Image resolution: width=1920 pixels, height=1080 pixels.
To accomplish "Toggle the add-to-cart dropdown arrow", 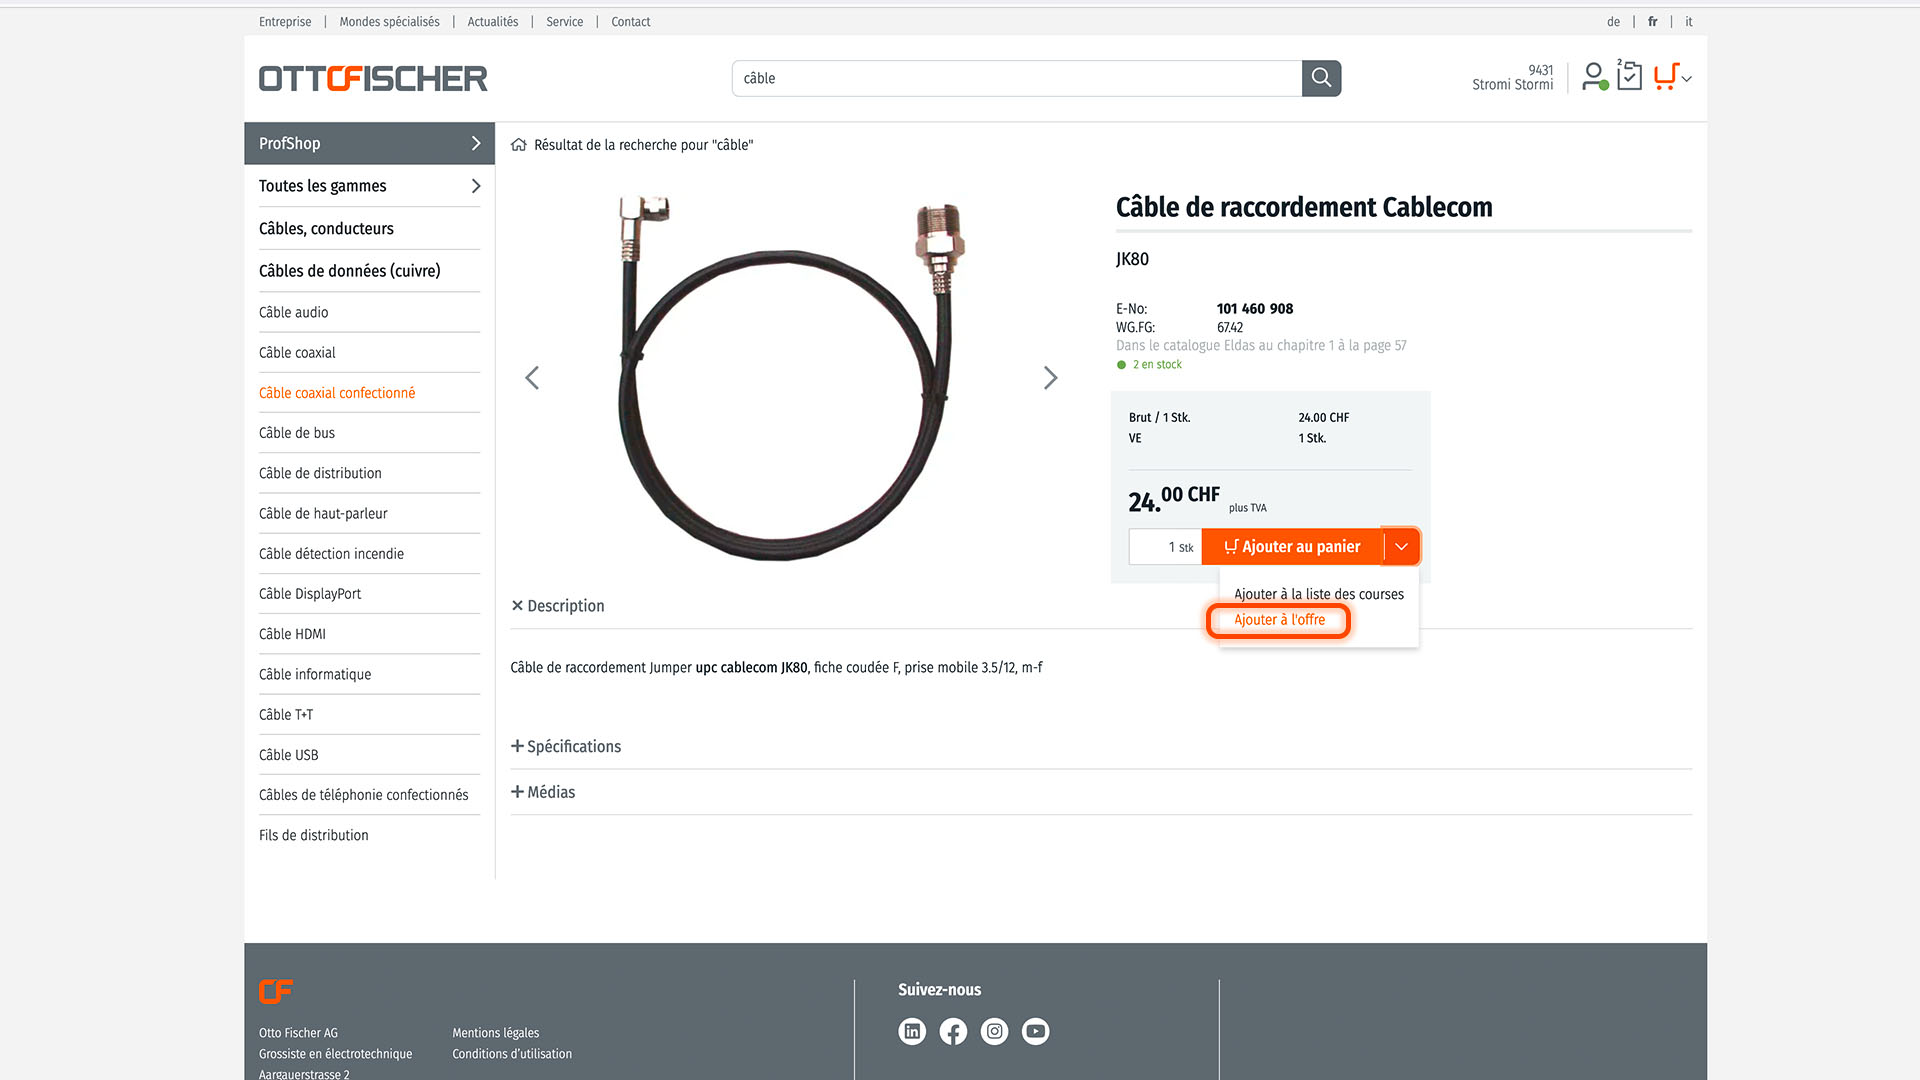I will tap(1401, 547).
